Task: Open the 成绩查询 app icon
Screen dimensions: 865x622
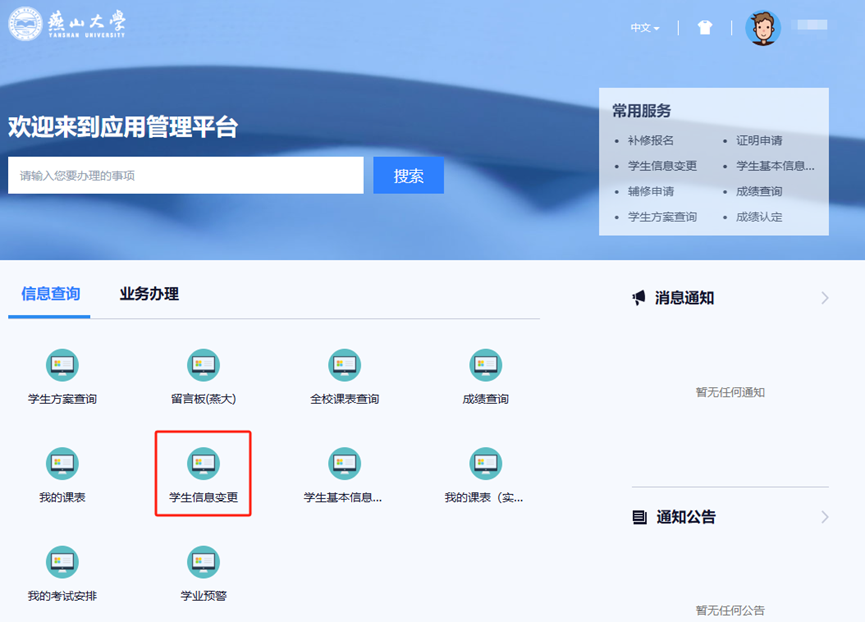Action: [485, 366]
